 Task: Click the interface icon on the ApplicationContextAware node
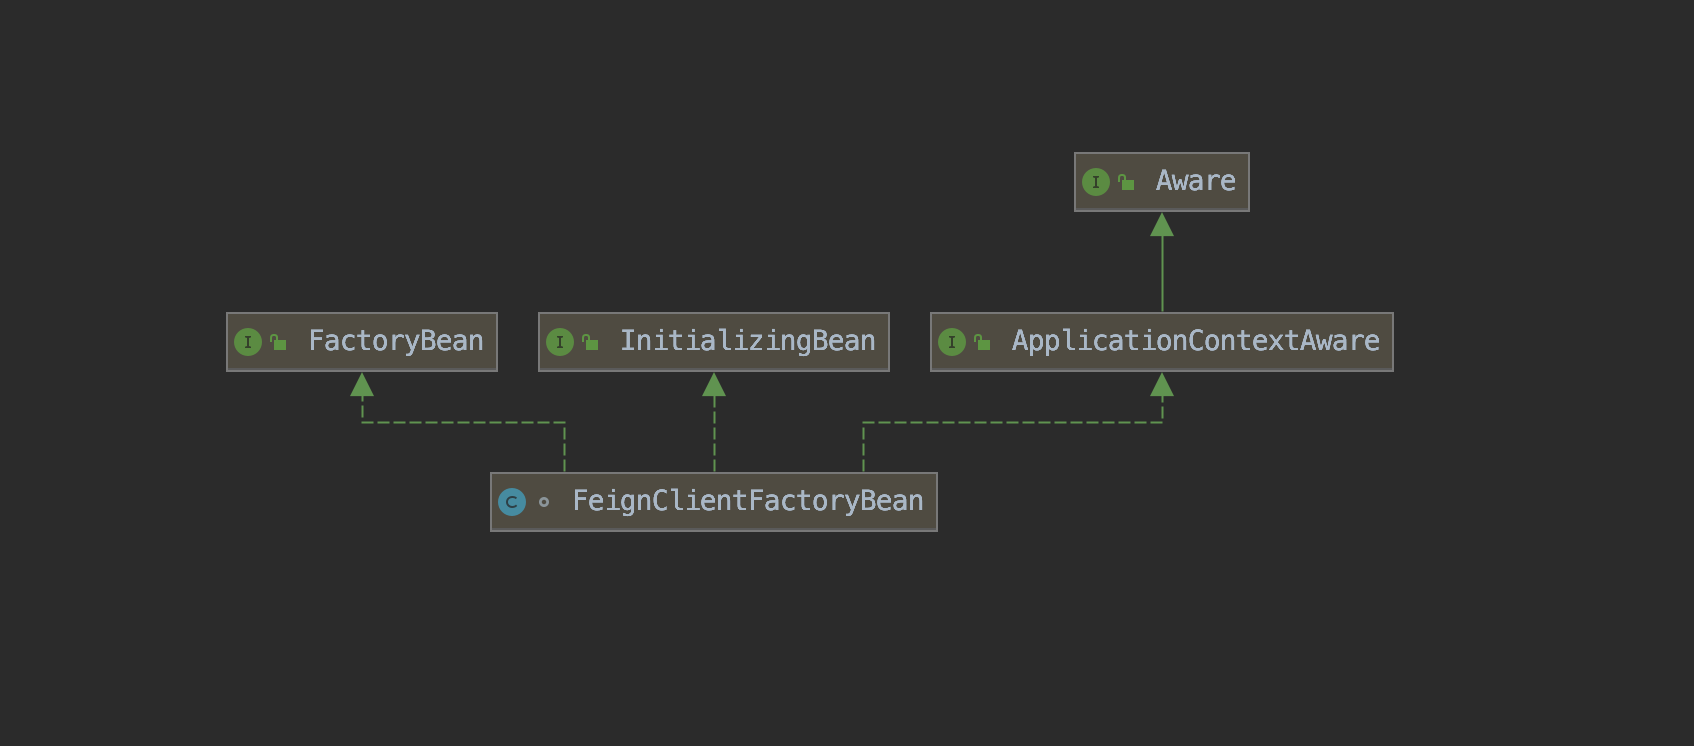pyautogui.click(x=952, y=342)
